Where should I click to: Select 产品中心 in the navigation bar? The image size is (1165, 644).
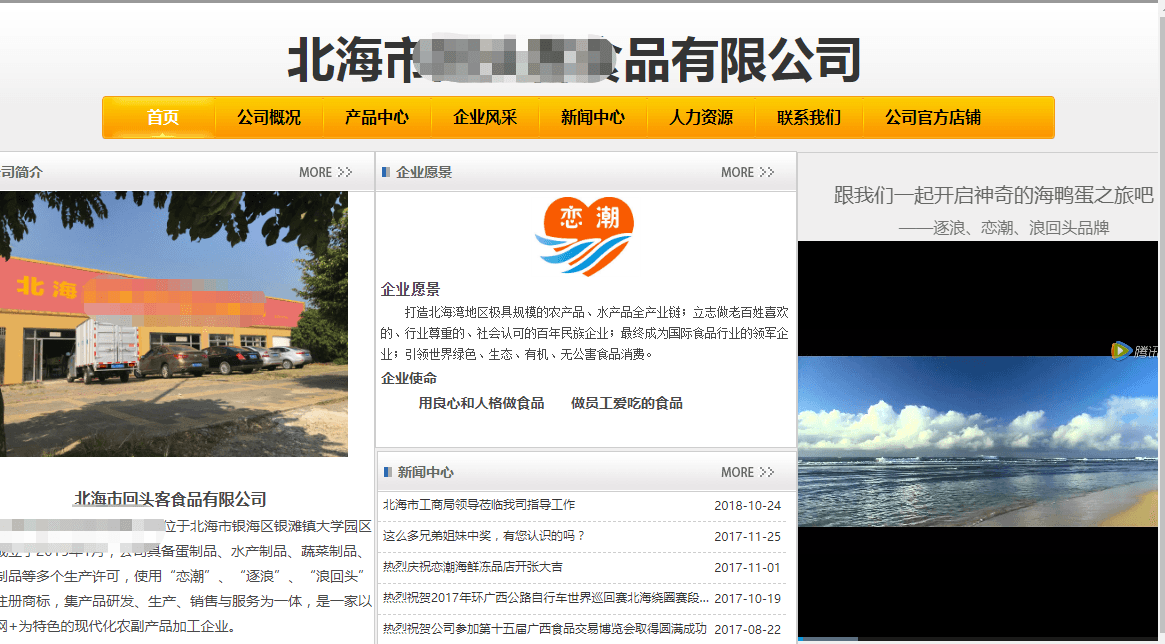[x=377, y=117]
